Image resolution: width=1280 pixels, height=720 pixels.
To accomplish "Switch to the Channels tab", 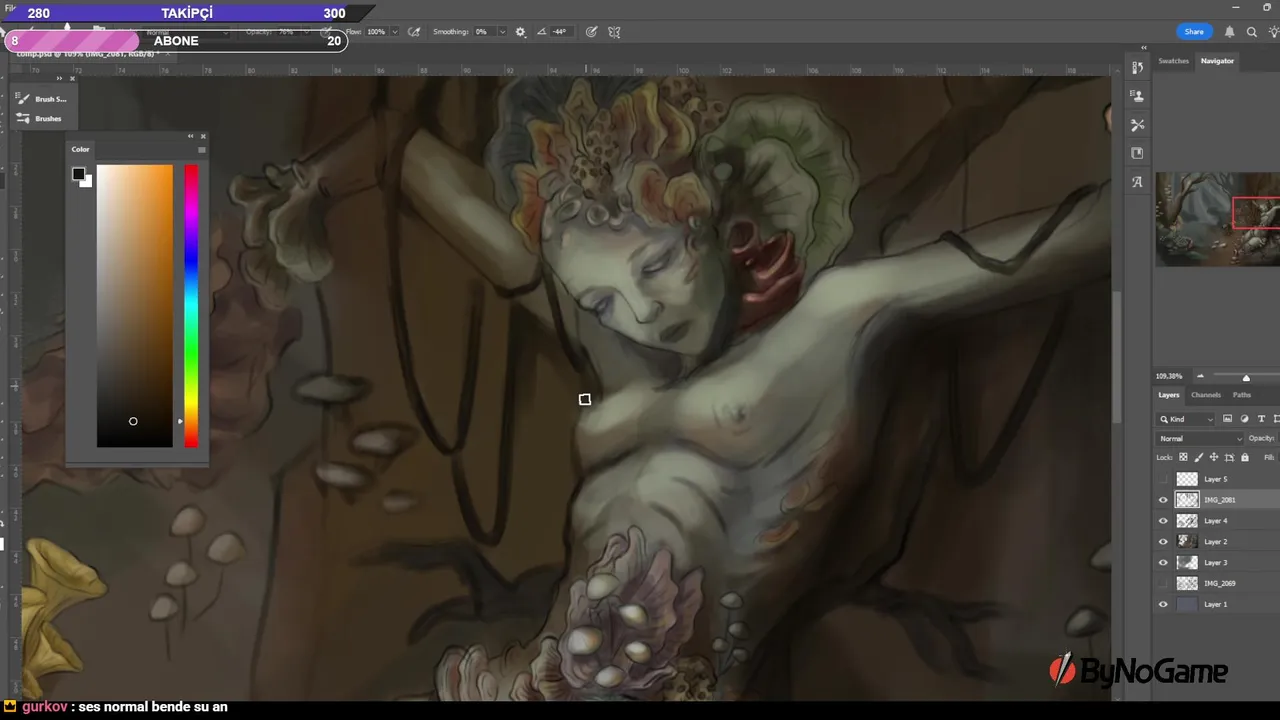I will click(x=1206, y=395).
